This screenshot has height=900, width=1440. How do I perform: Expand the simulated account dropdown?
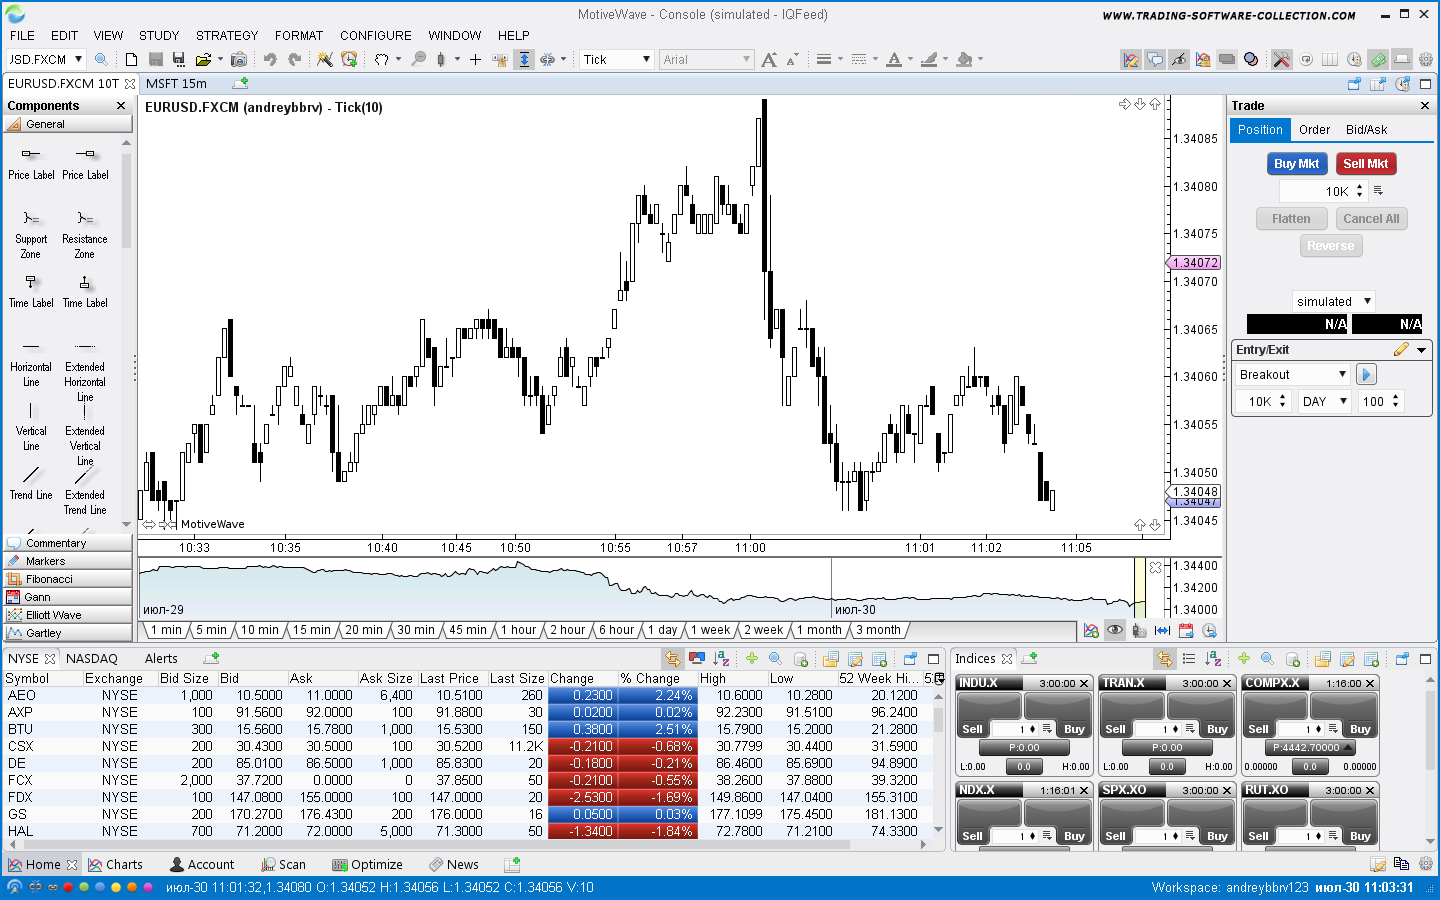(1334, 301)
